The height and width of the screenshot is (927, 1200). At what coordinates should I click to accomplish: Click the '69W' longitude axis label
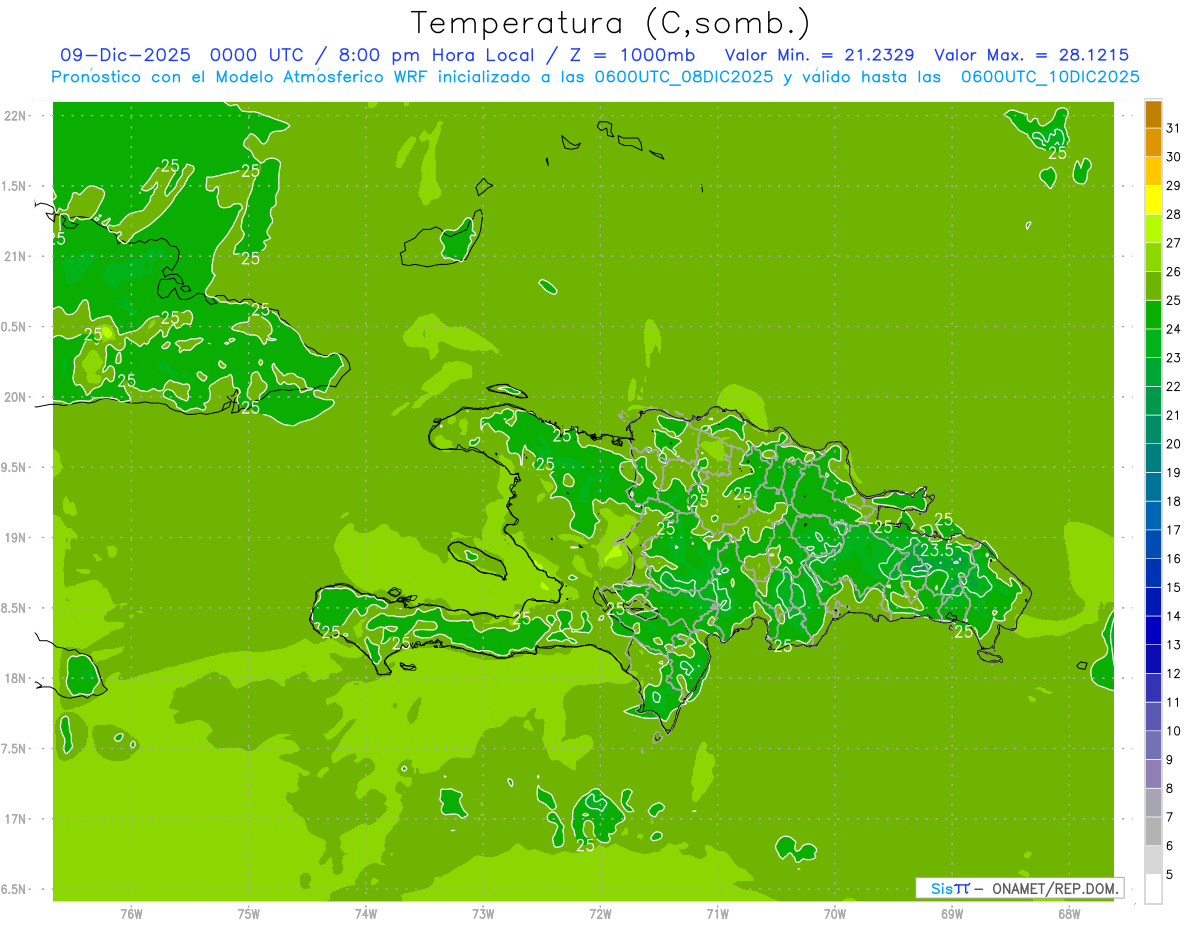point(952,913)
